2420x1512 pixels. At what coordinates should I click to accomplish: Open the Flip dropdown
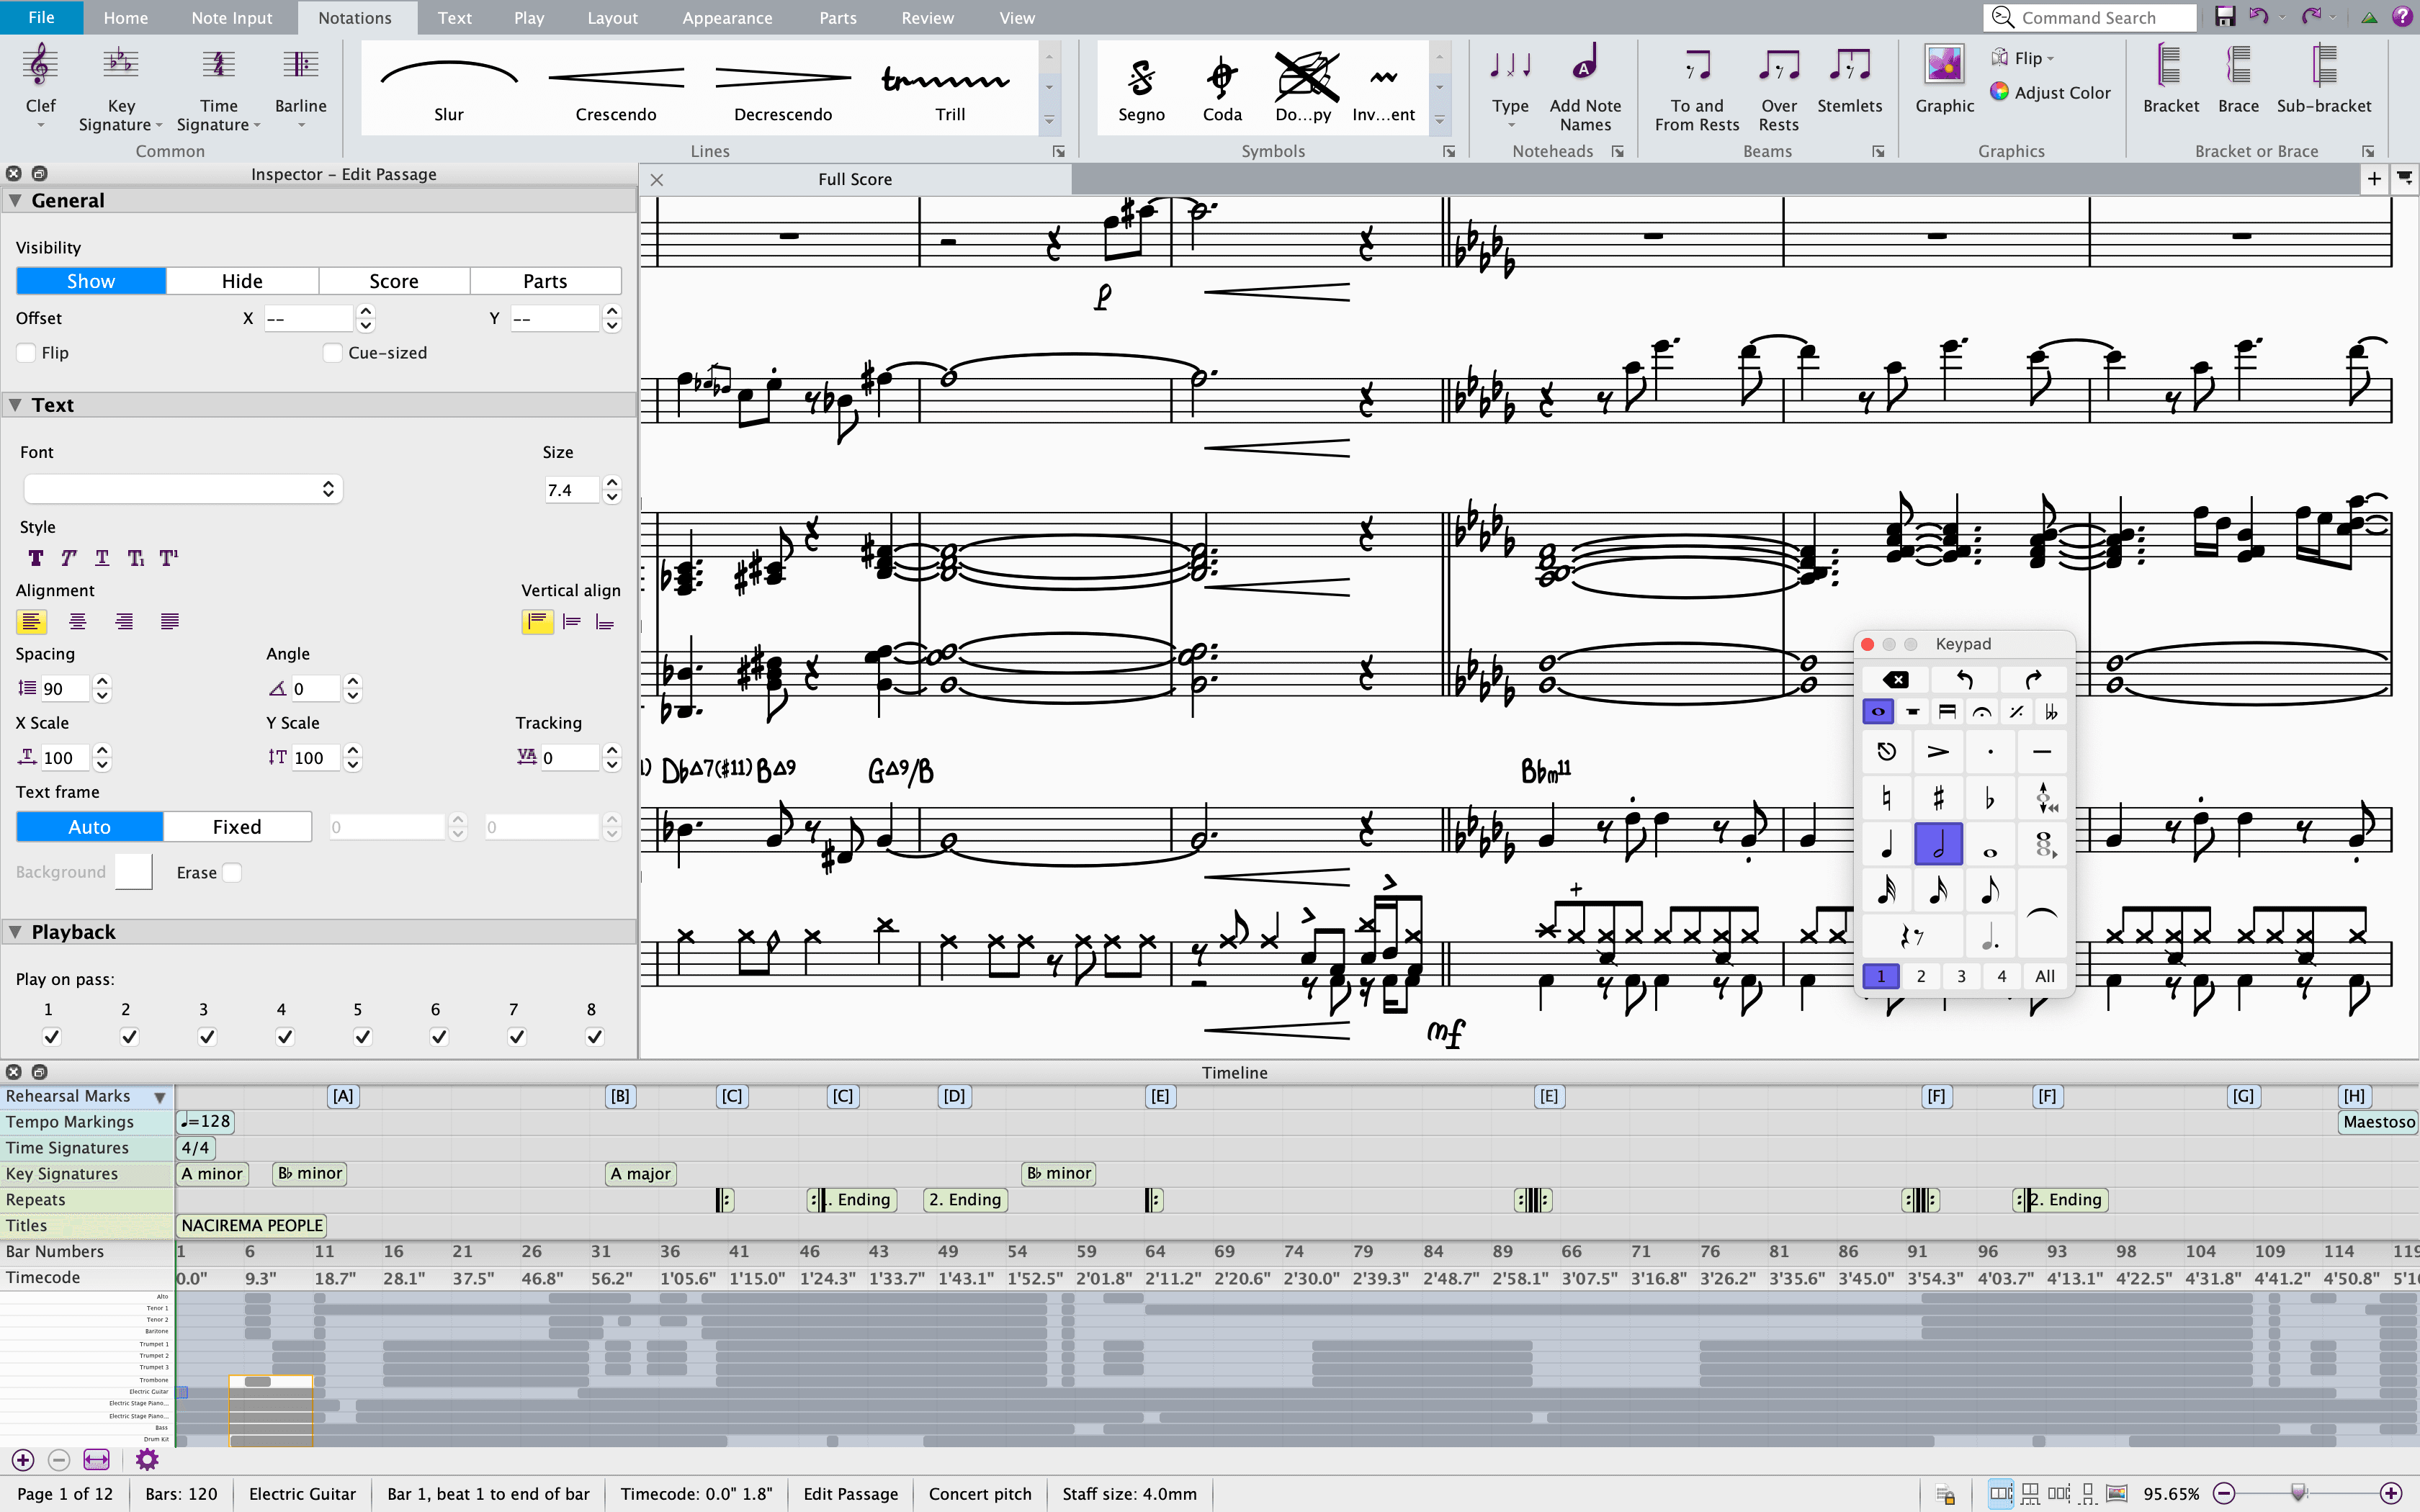(x=2022, y=58)
